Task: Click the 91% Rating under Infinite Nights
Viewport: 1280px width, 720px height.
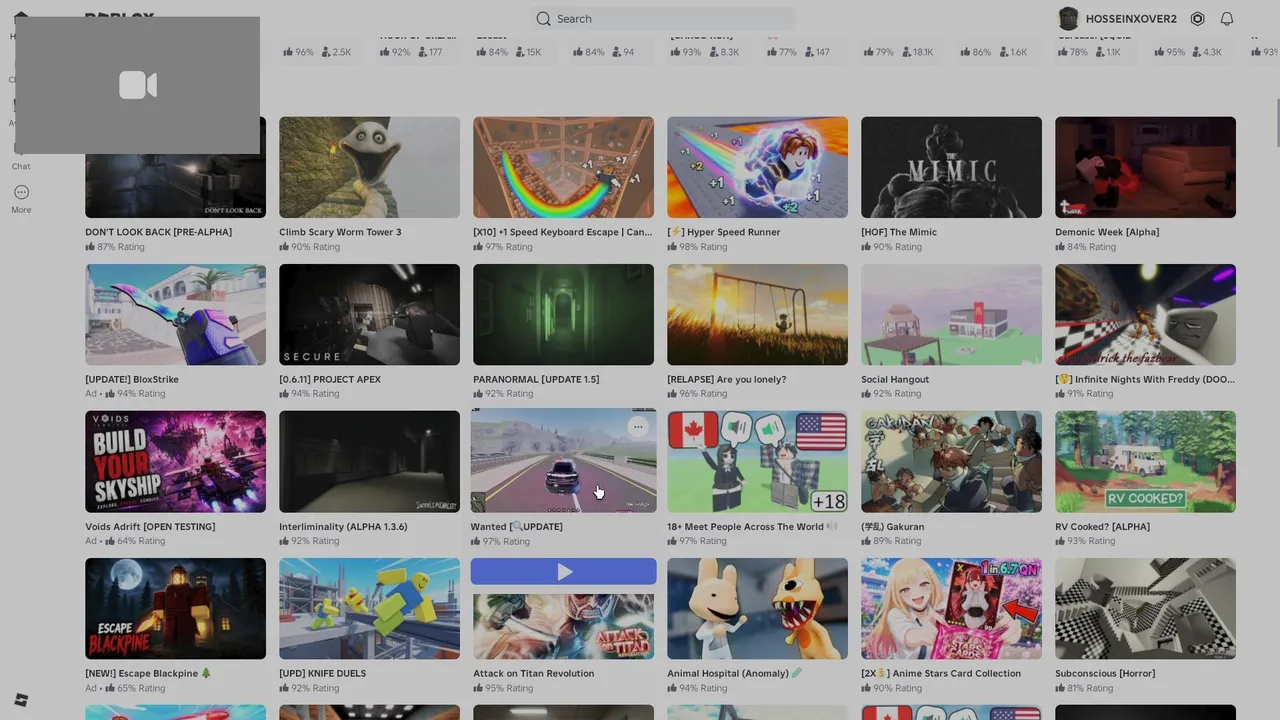Action: click(x=1084, y=394)
